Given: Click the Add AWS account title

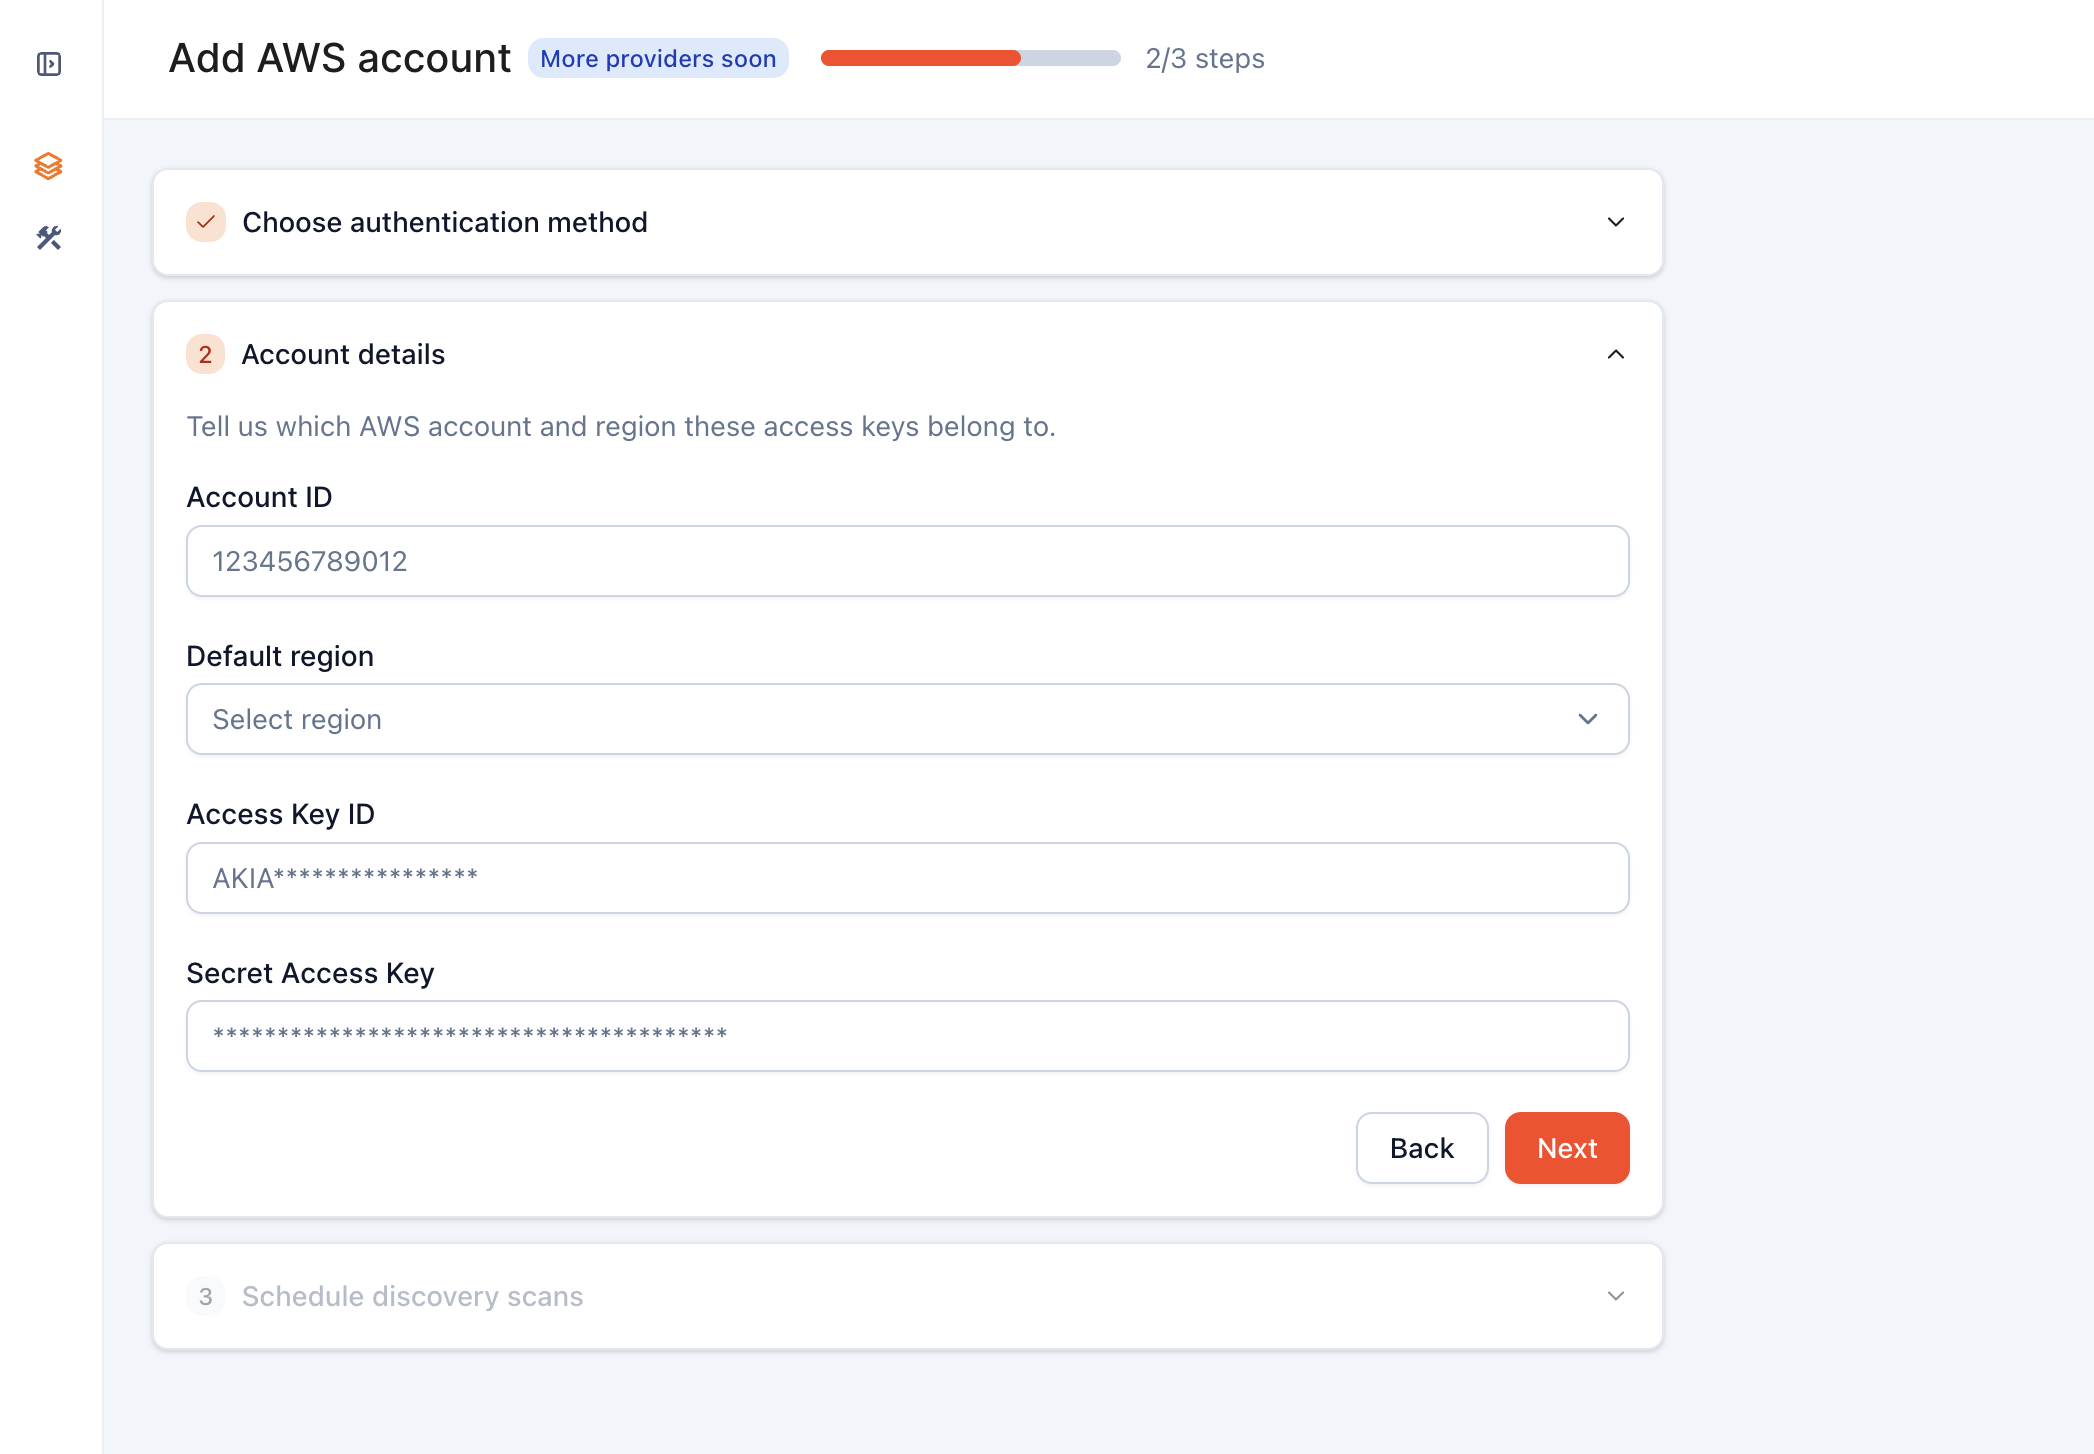Looking at the screenshot, I should 340,58.
